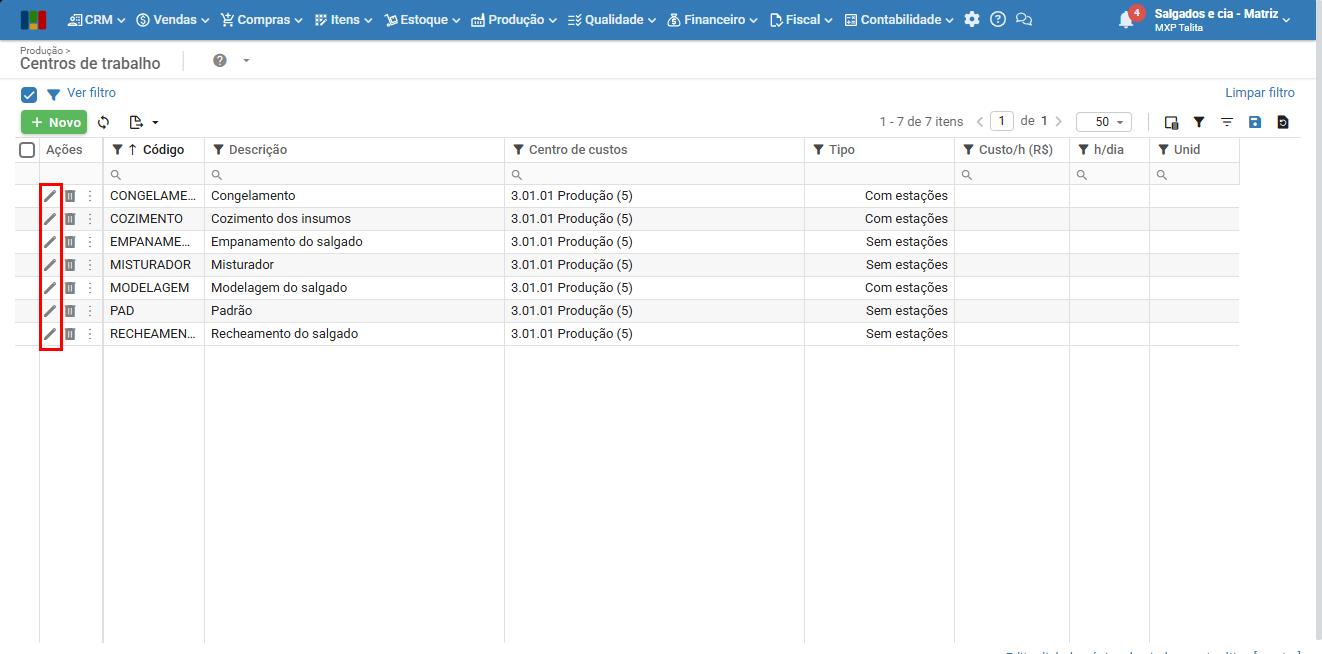Click the Limpar filtro link

pos(1259,93)
